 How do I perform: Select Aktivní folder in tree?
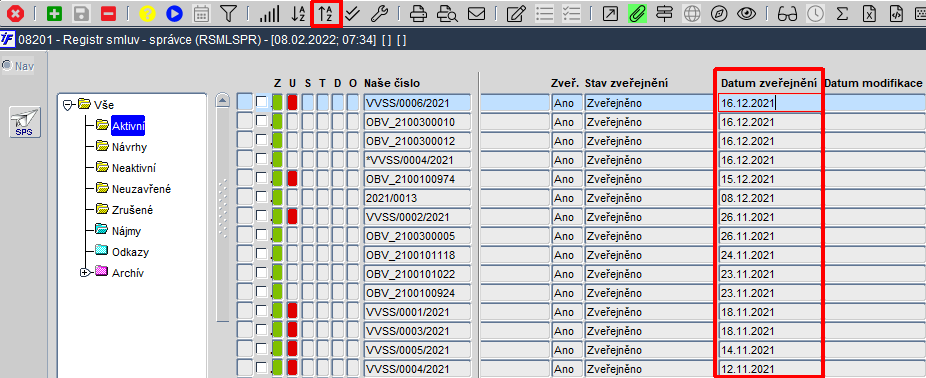pyautogui.click(x=128, y=126)
